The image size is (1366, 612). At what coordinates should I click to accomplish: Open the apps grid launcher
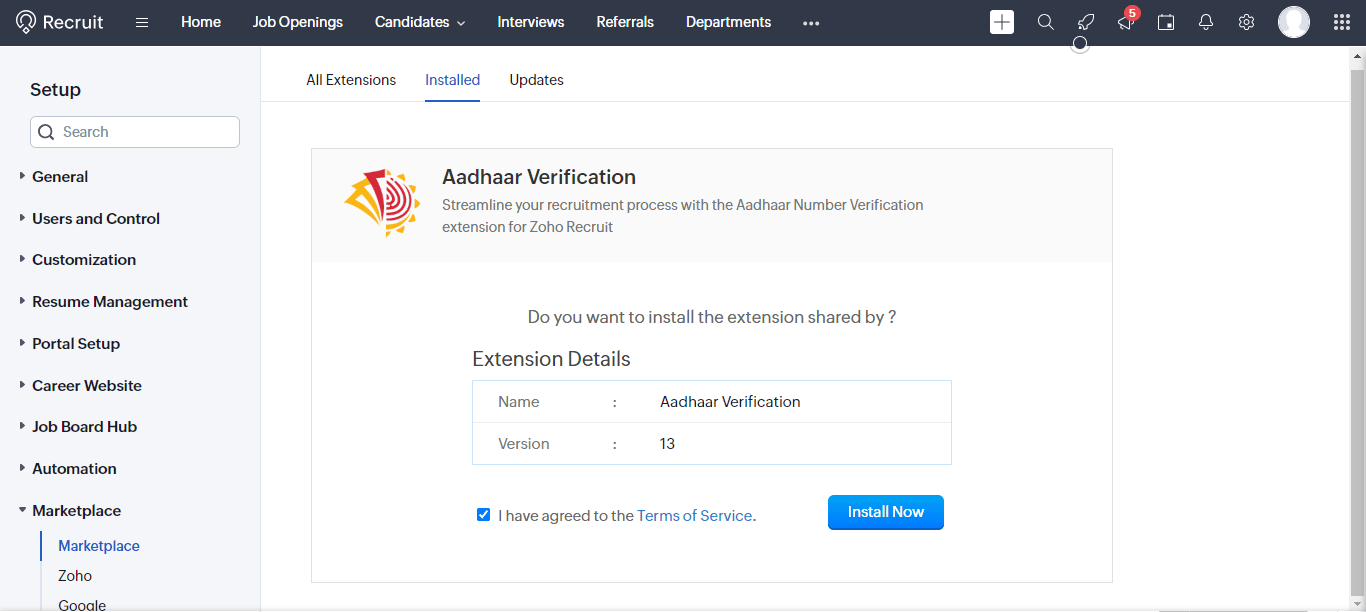[1342, 22]
